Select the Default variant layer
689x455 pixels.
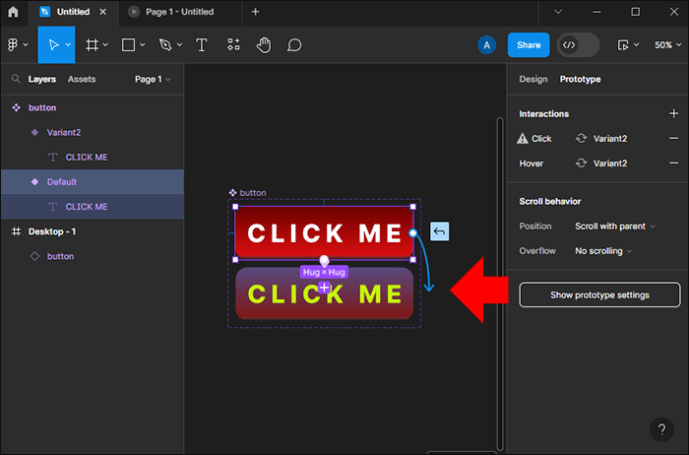tap(92, 182)
